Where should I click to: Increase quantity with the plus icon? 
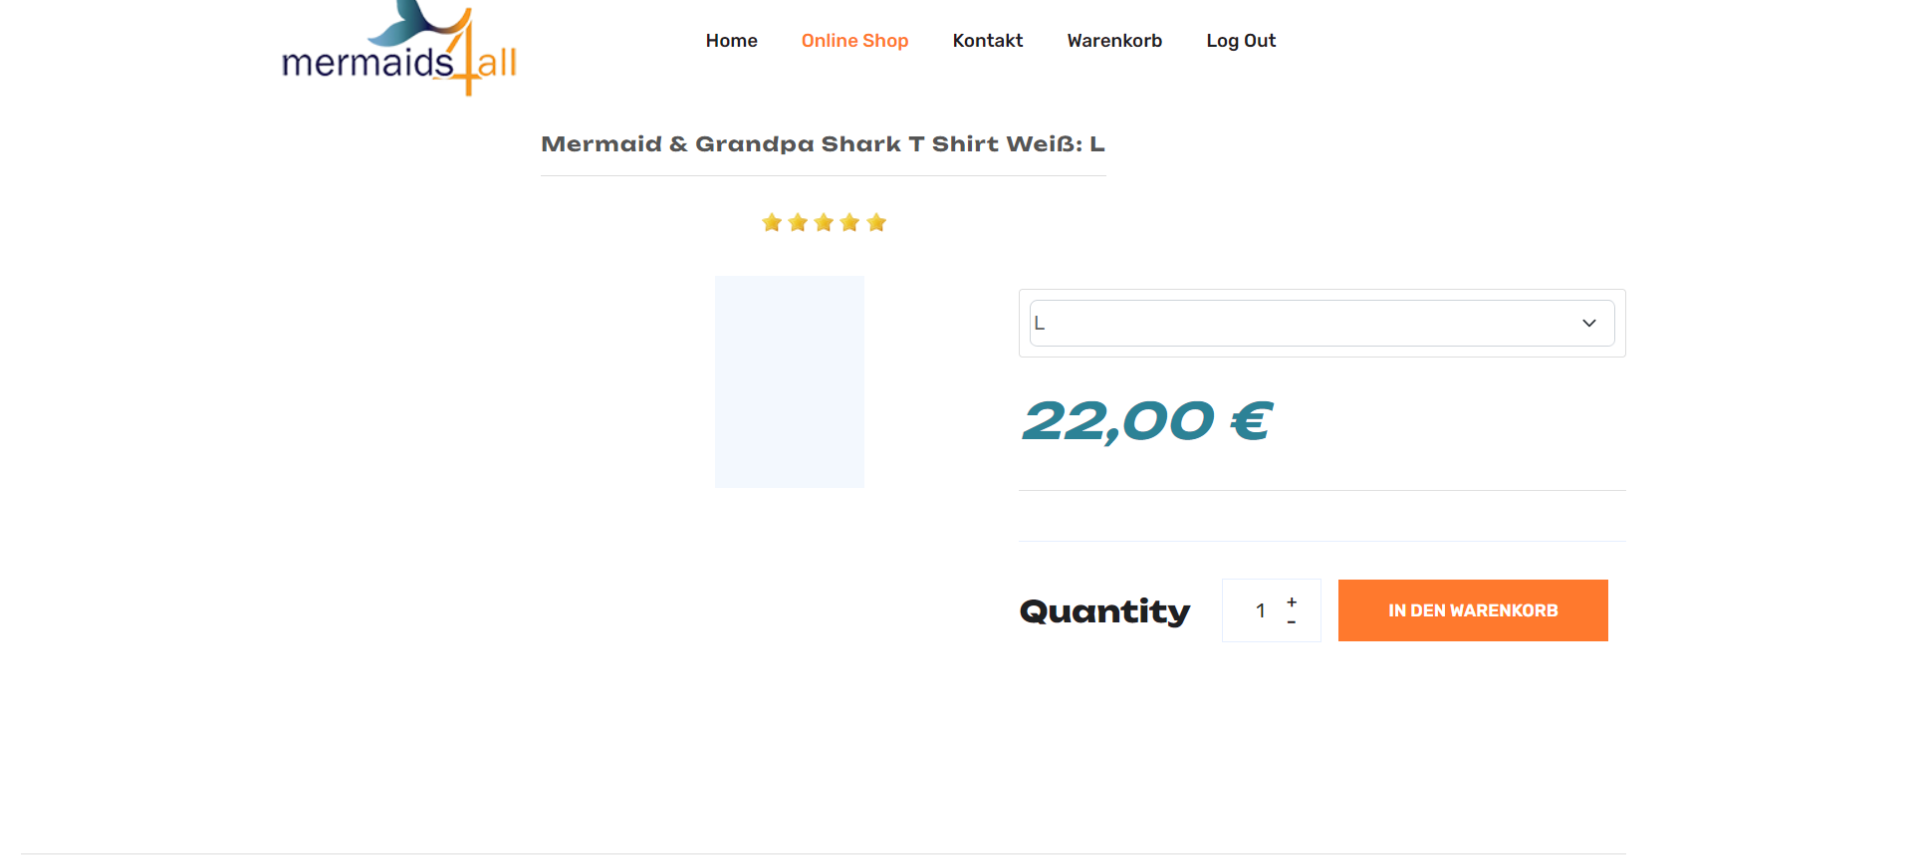point(1292,602)
